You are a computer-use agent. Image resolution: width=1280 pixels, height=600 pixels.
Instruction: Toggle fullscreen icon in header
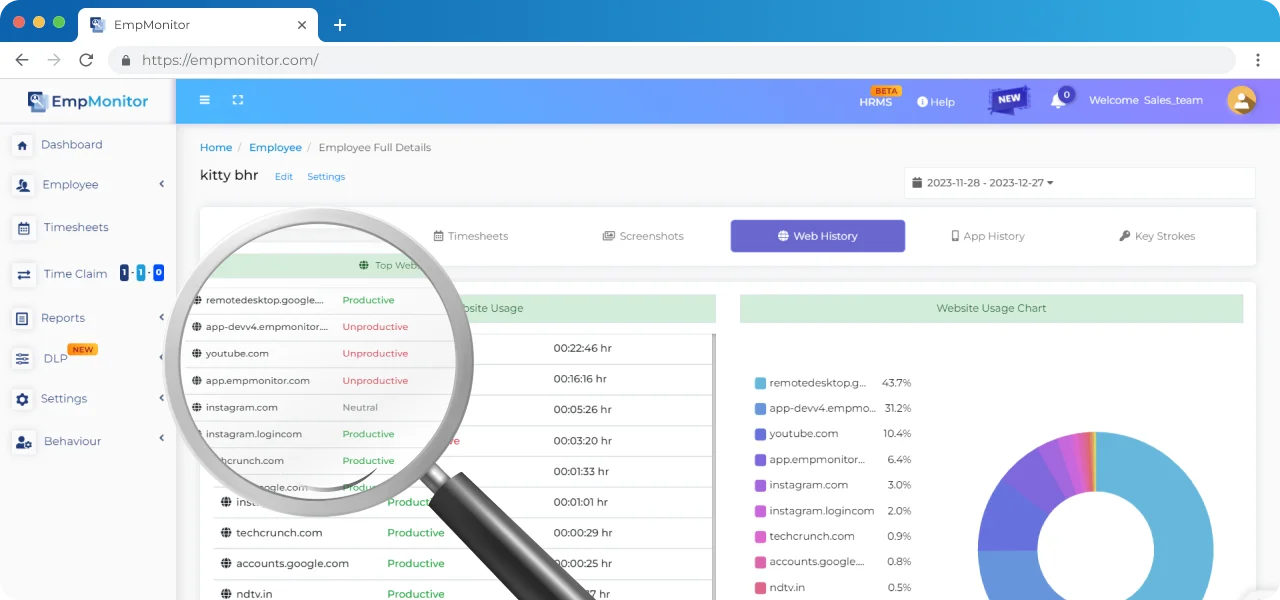point(238,100)
